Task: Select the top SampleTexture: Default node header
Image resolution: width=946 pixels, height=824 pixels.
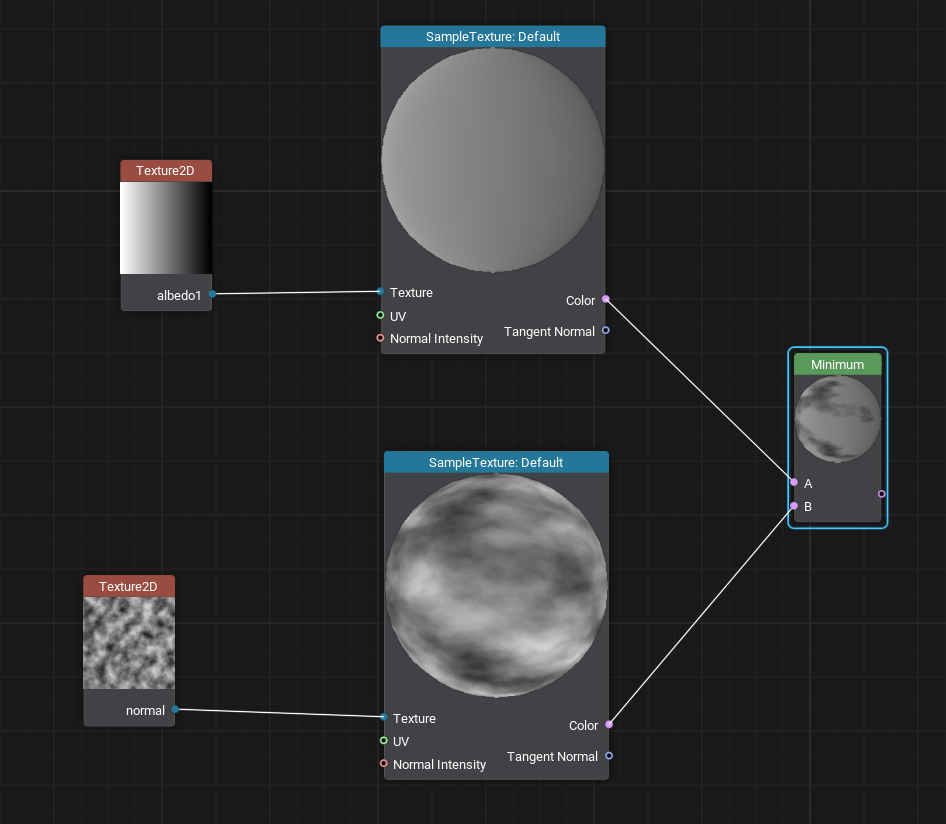Action: (x=493, y=36)
